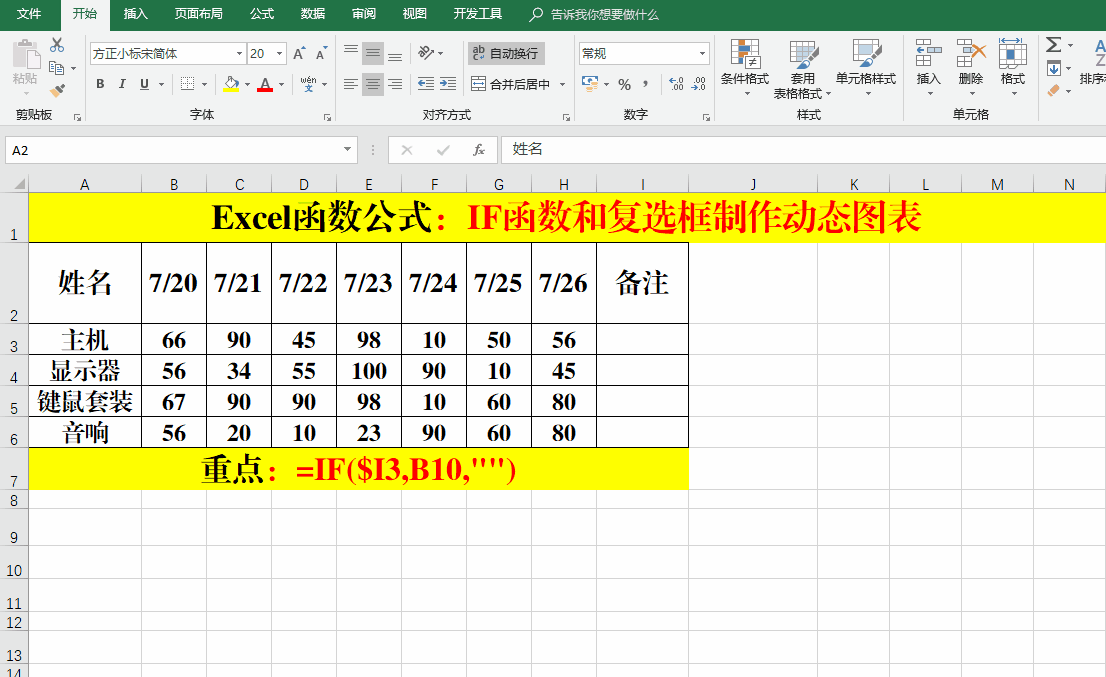Switch to the 插入 ribbon tab
Viewport: 1106px width, 677px height.
[x=135, y=14]
